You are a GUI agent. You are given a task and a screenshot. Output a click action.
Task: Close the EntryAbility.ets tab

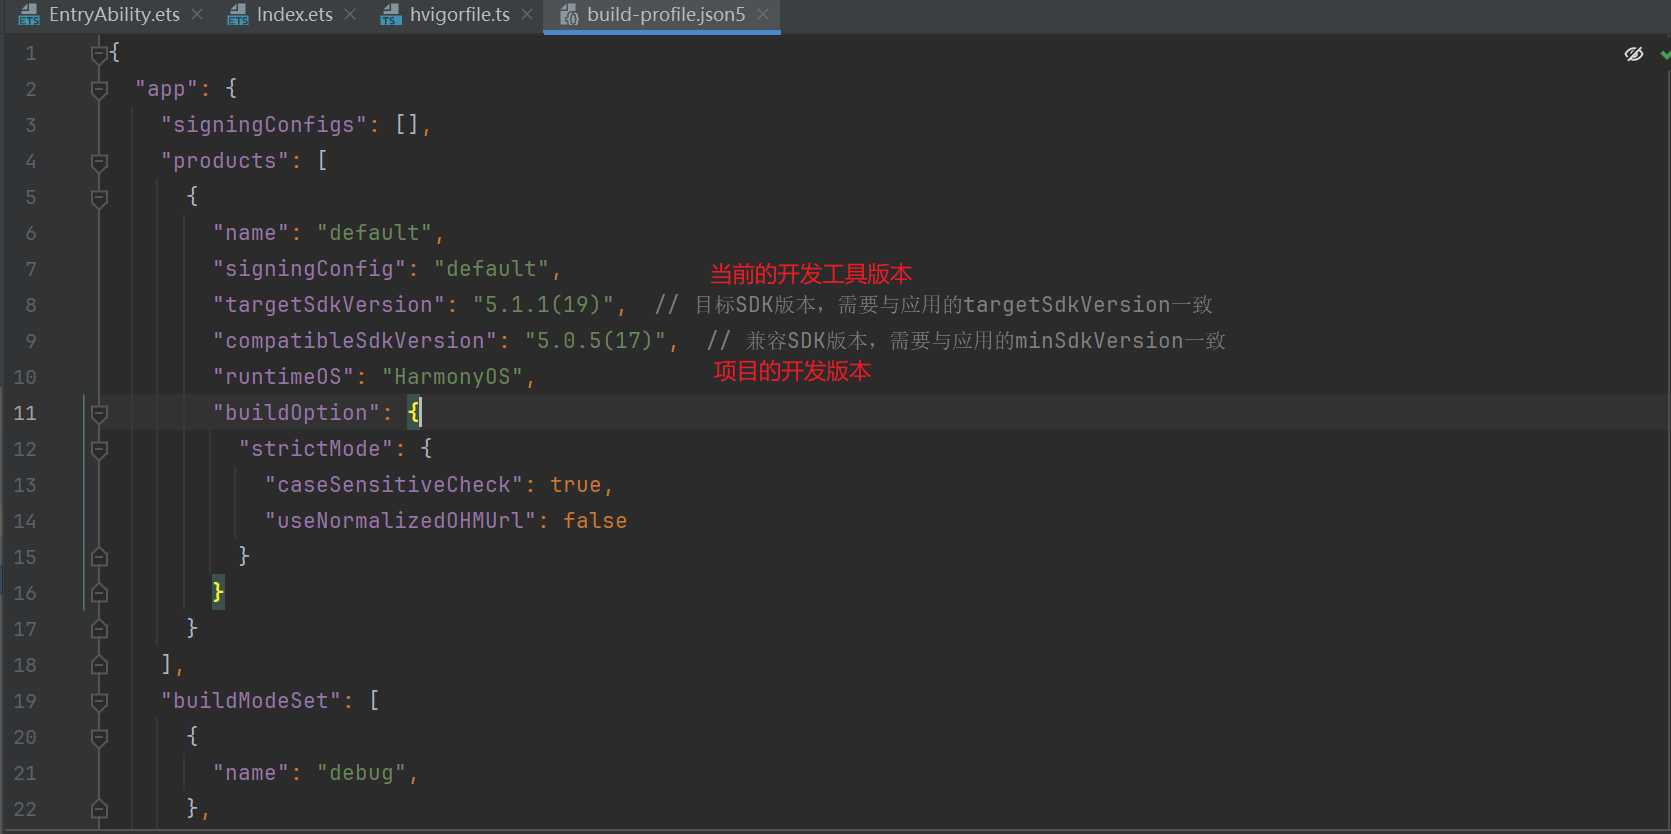tap(197, 14)
